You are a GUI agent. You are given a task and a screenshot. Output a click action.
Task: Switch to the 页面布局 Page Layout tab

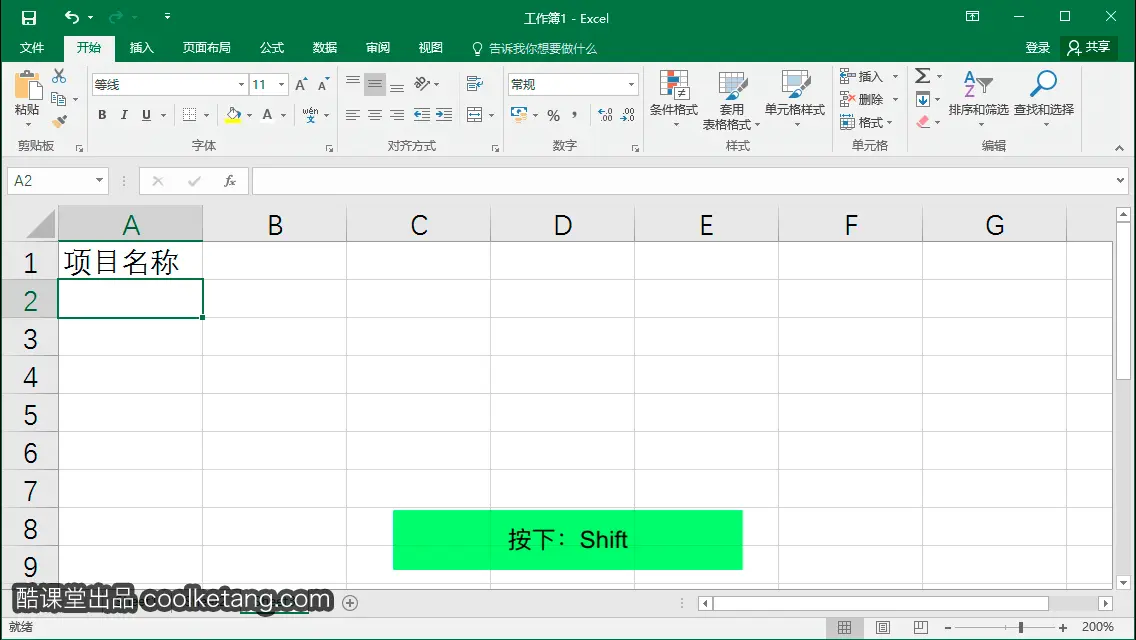coord(206,48)
